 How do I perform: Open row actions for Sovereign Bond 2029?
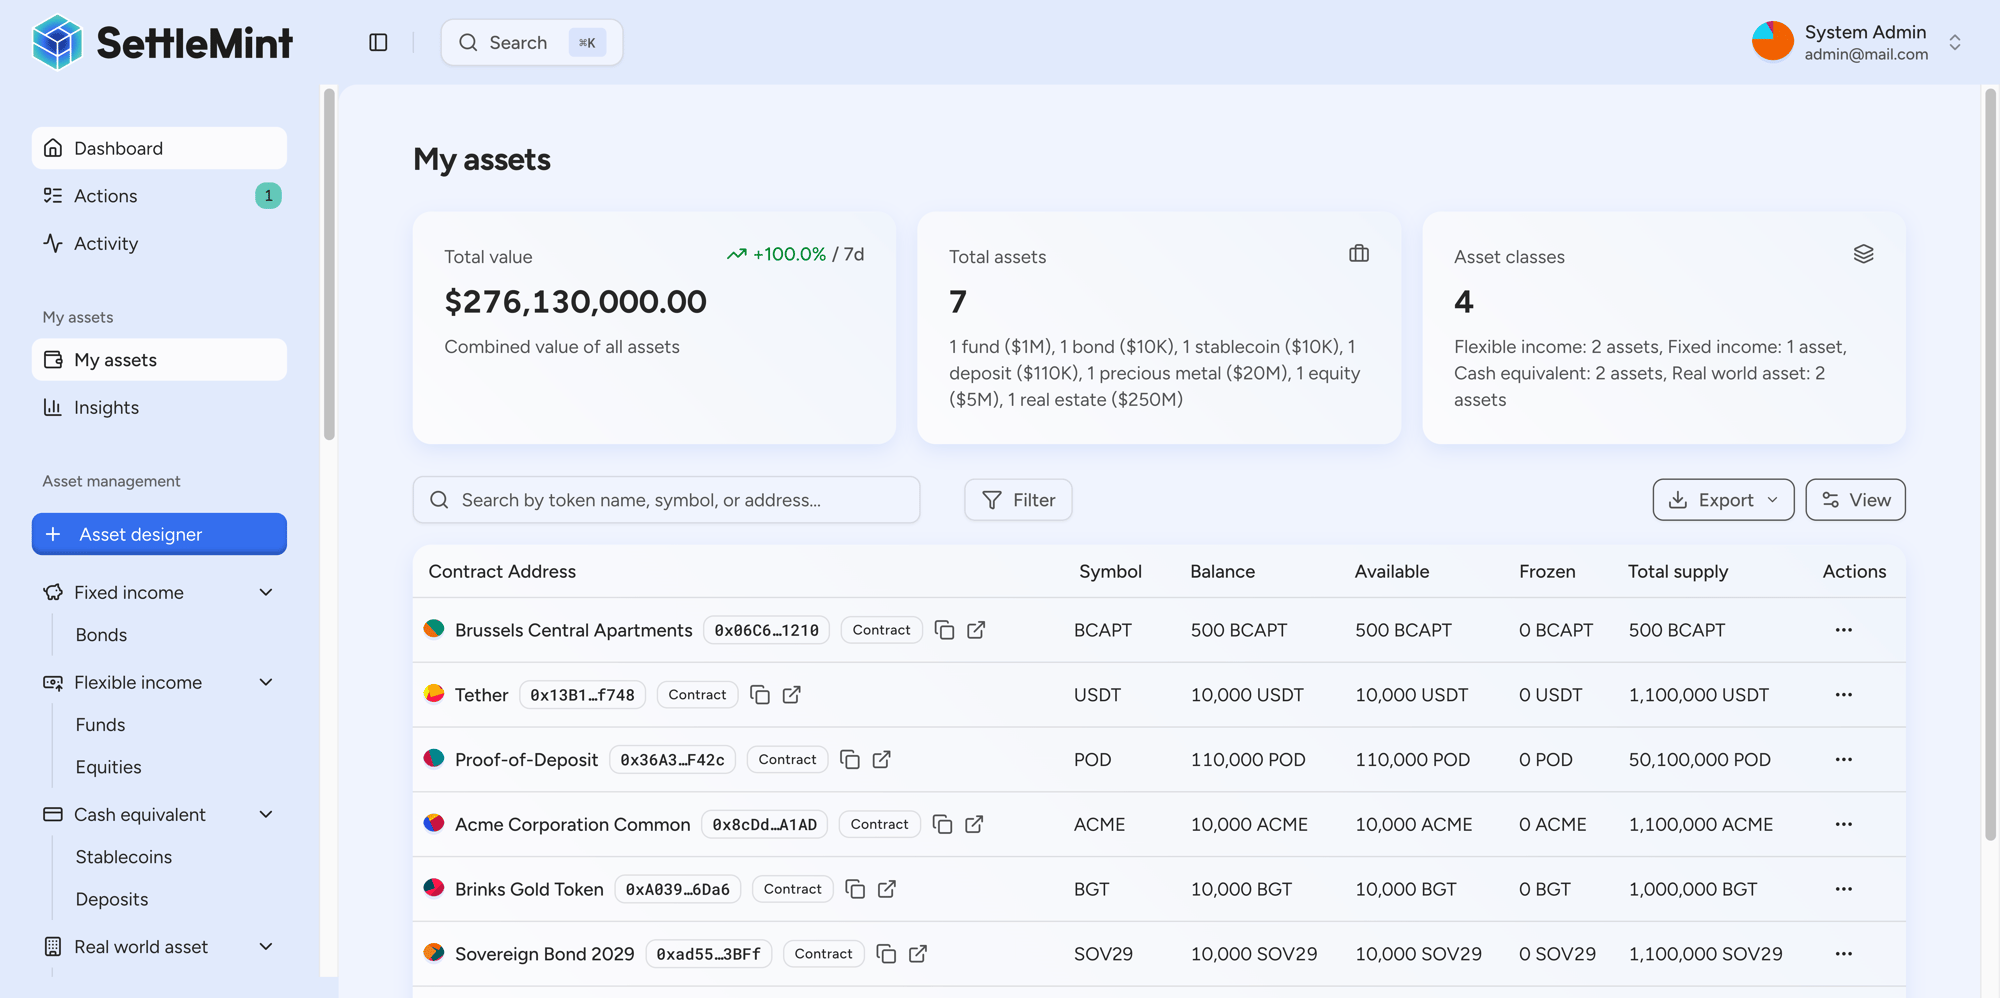click(x=1843, y=954)
